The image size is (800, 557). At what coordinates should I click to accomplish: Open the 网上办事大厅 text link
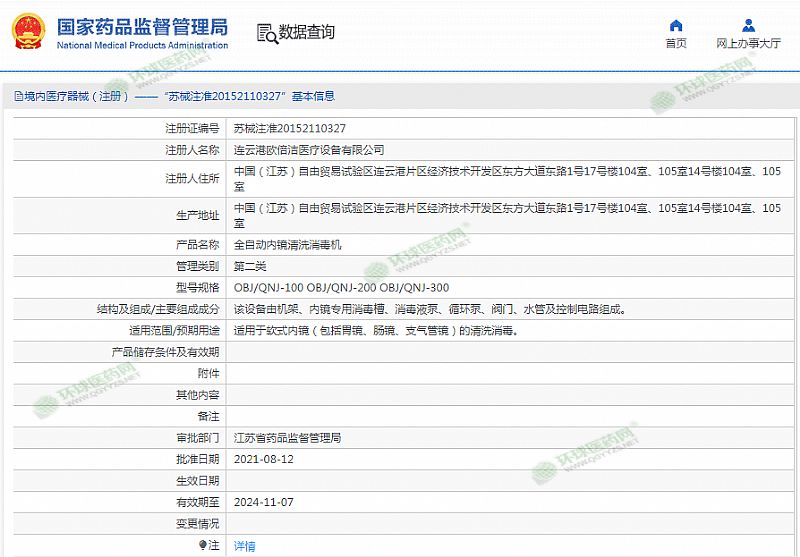[x=748, y=43]
